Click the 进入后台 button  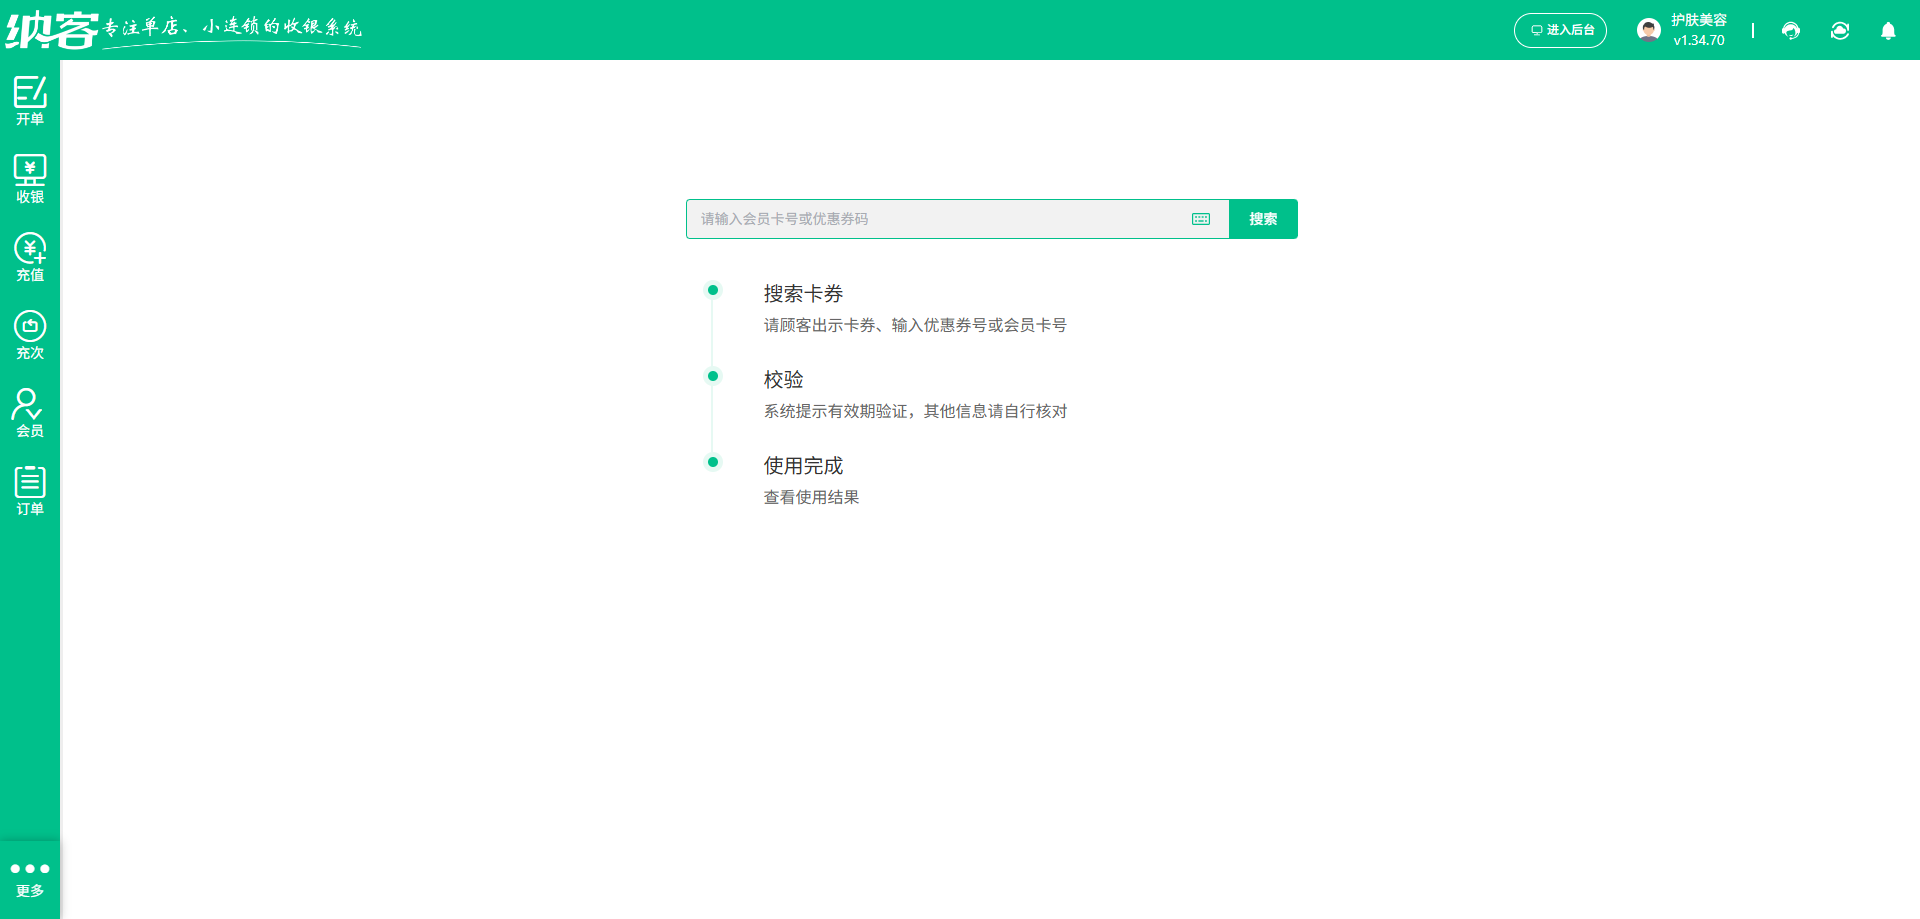[x=1560, y=30]
